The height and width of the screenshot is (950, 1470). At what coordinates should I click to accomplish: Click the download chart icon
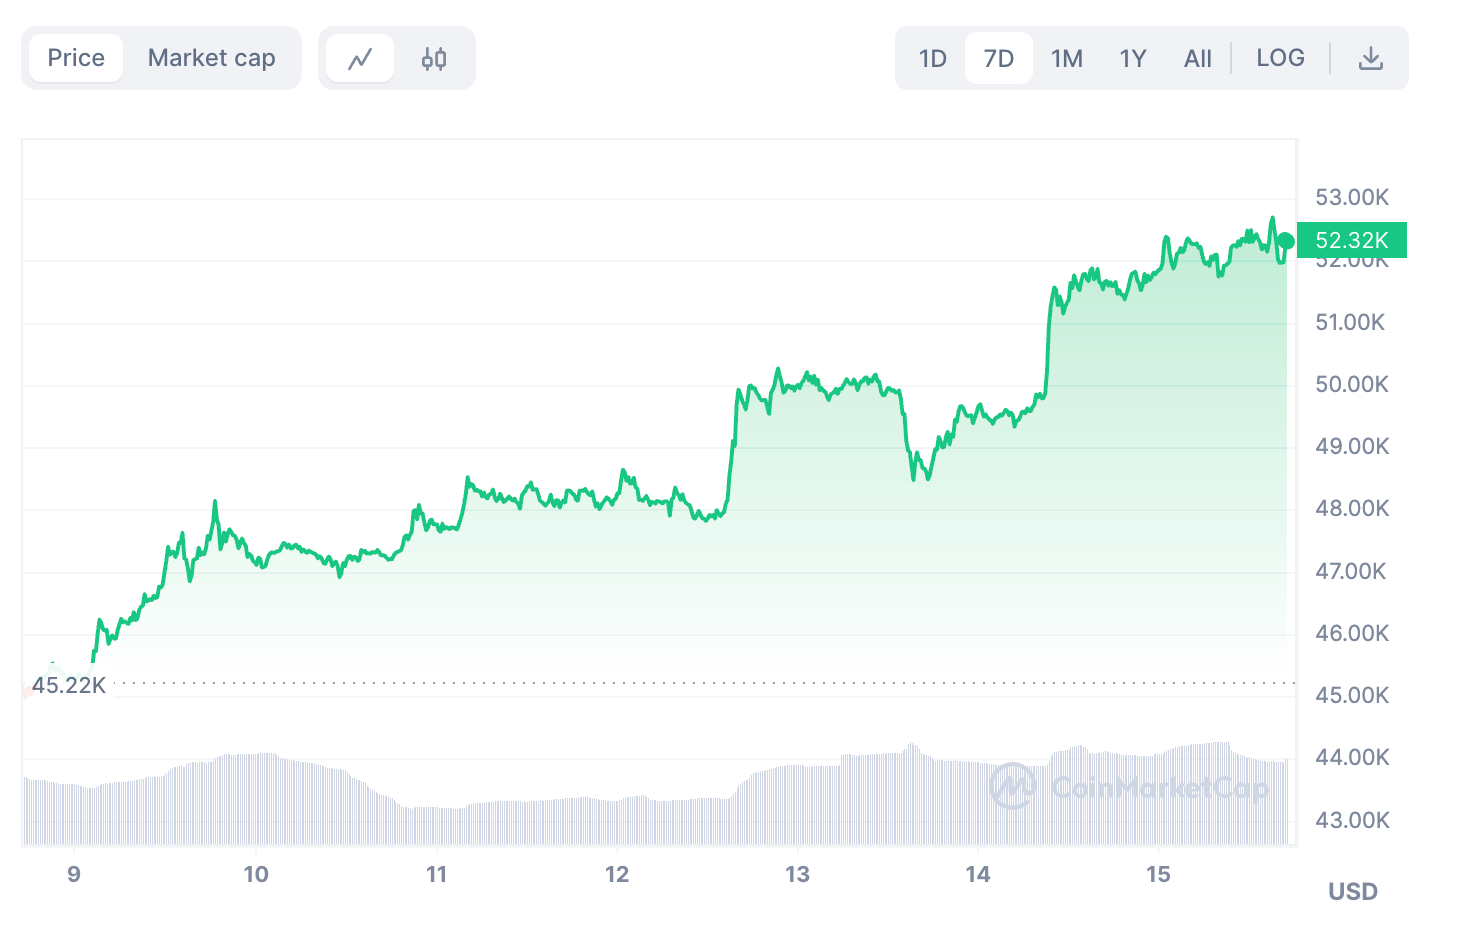pos(1371,57)
